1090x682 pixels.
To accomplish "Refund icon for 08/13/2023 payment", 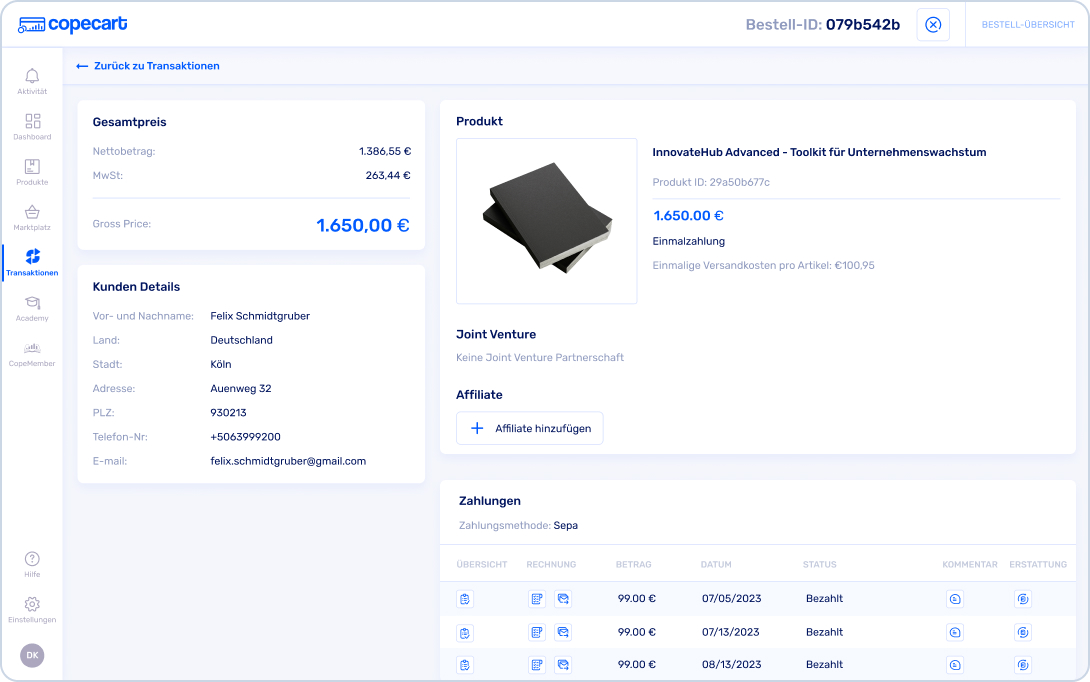I will pos(1023,665).
